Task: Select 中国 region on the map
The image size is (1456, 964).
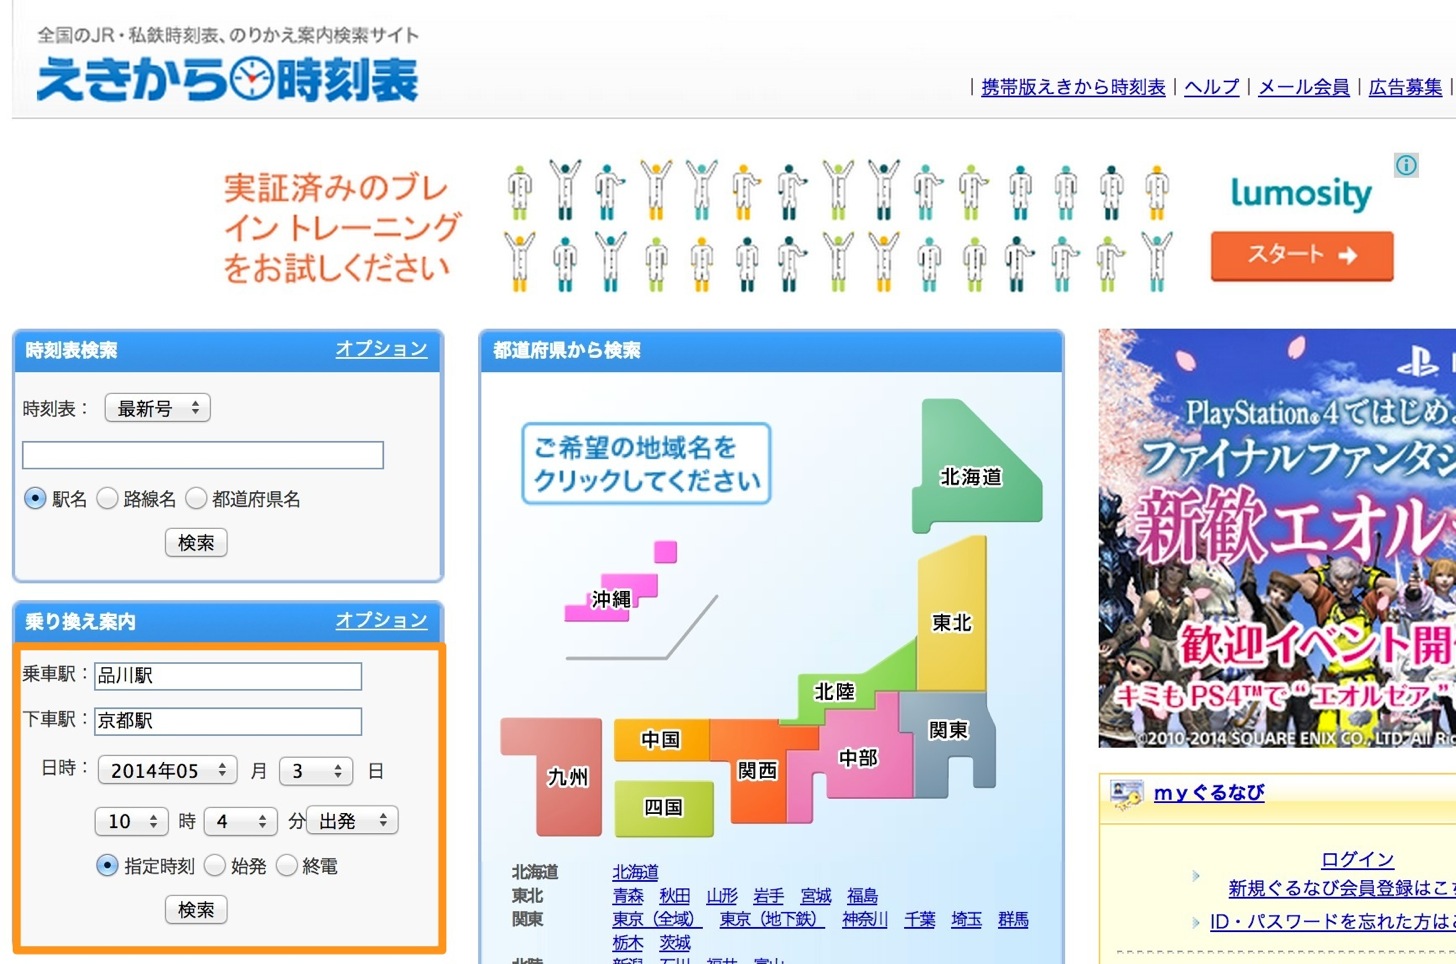Action: coord(661,740)
